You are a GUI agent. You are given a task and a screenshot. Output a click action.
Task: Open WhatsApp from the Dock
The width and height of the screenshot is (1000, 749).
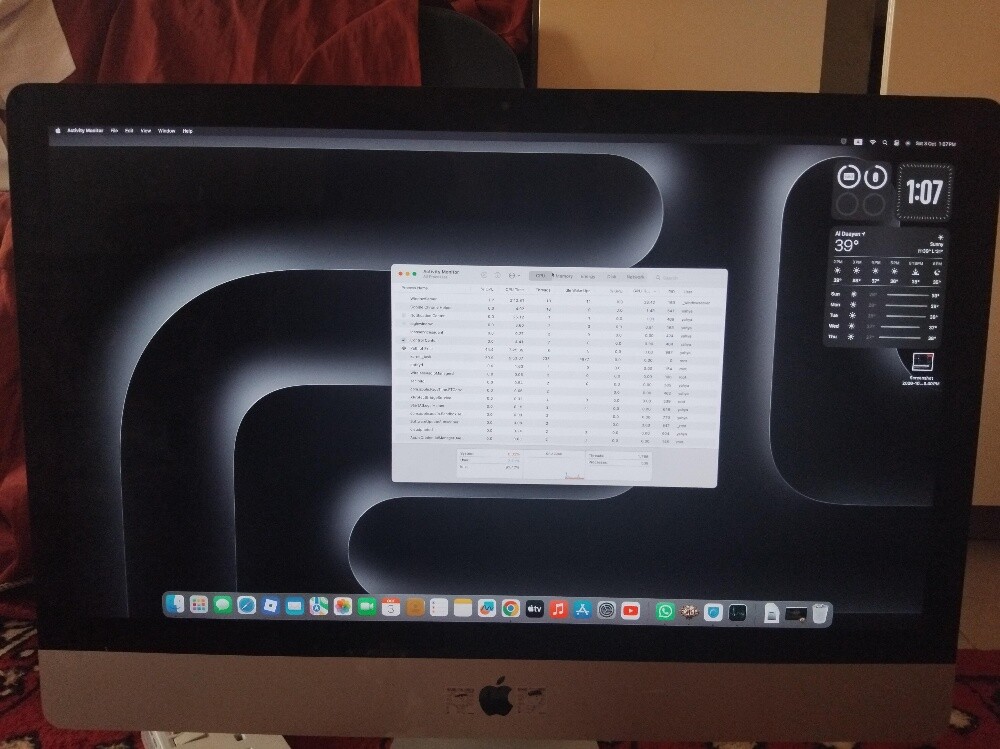point(665,612)
